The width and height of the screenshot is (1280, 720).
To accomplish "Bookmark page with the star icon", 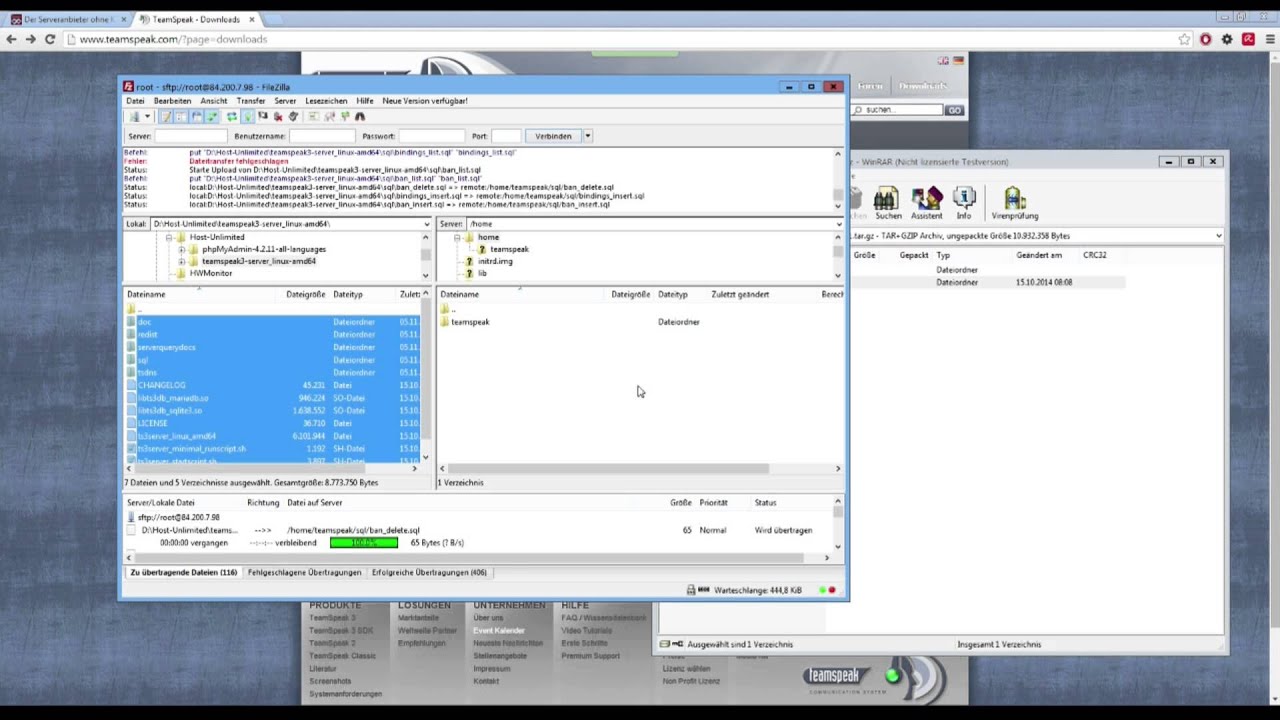I will click(x=1185, y=39).
